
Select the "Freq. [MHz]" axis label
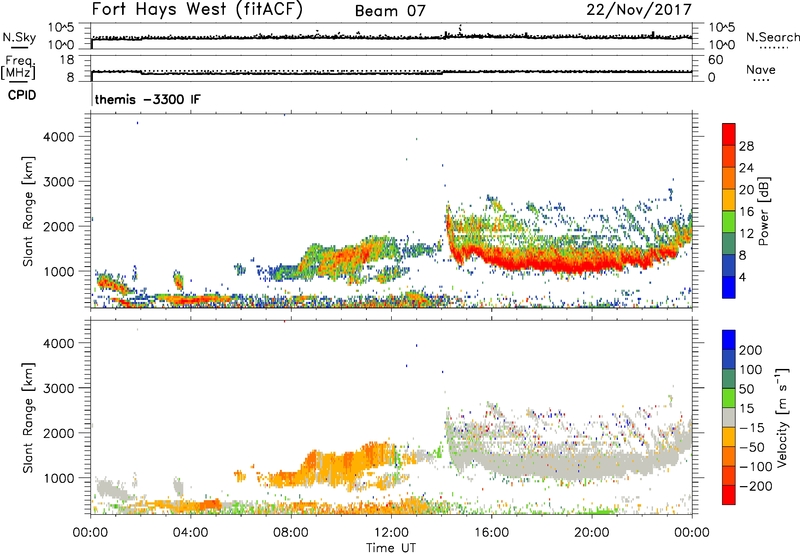[18, 67]
